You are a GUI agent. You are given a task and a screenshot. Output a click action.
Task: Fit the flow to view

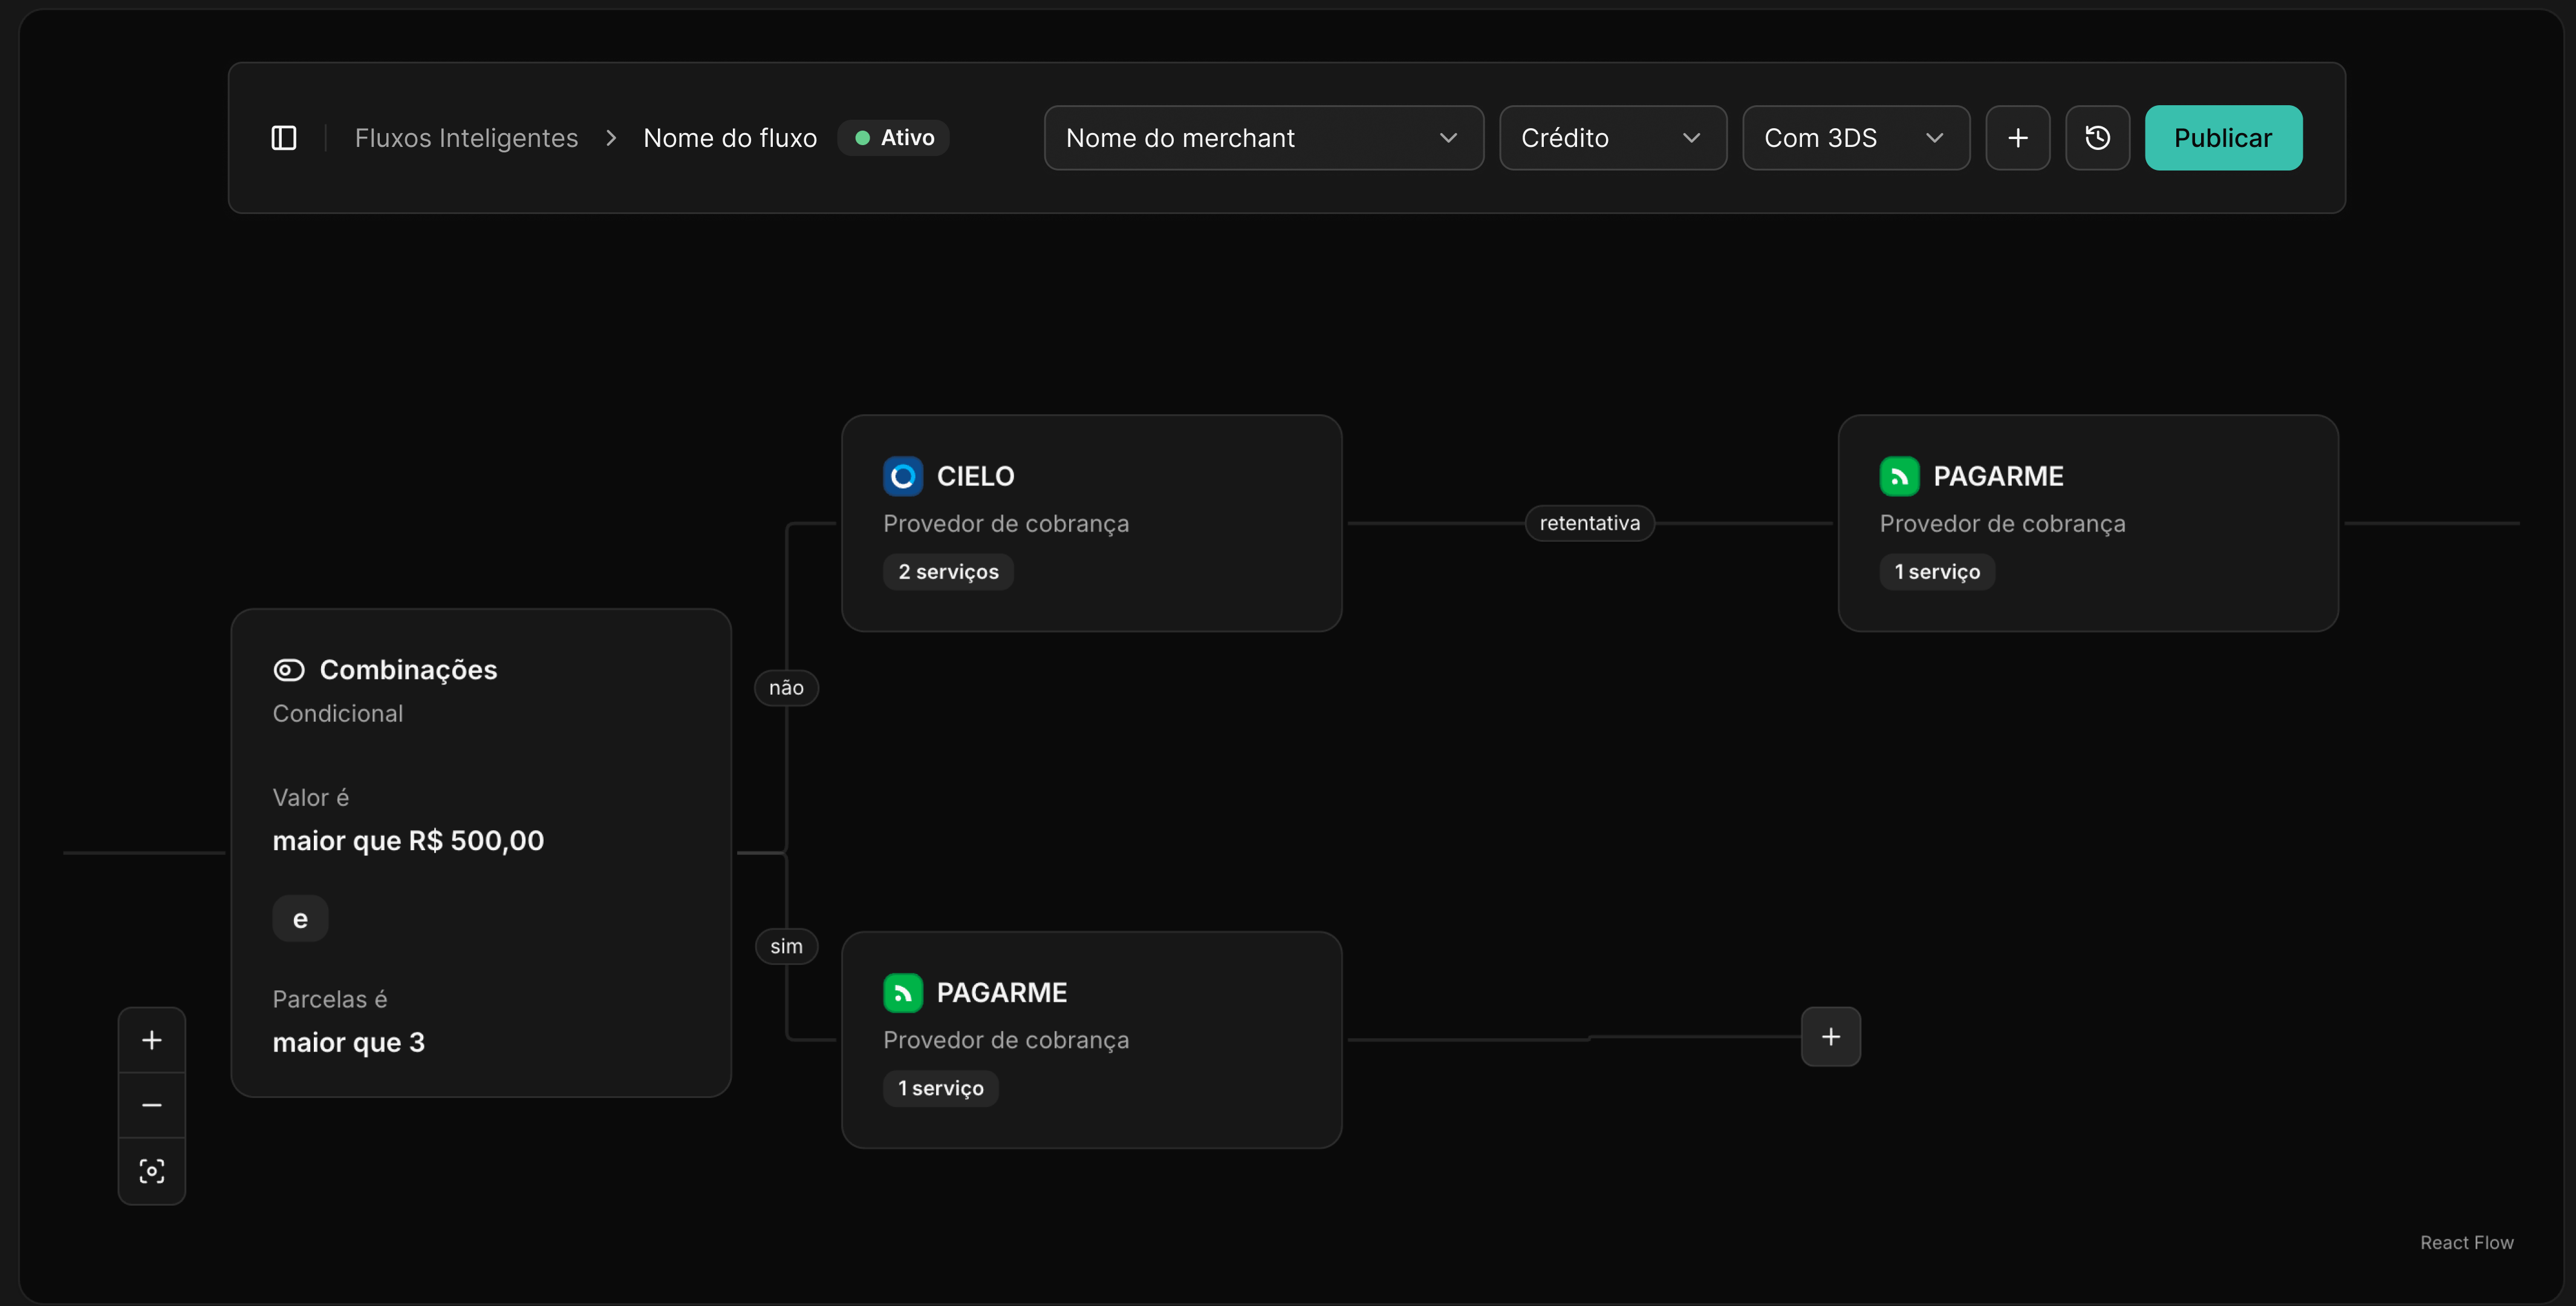coord(152,1171)
